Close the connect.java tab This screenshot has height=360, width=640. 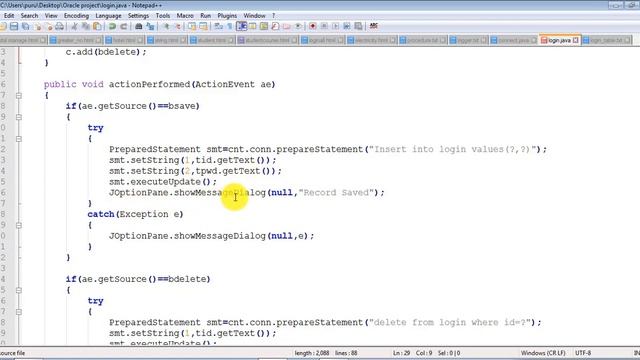point(533,40)
